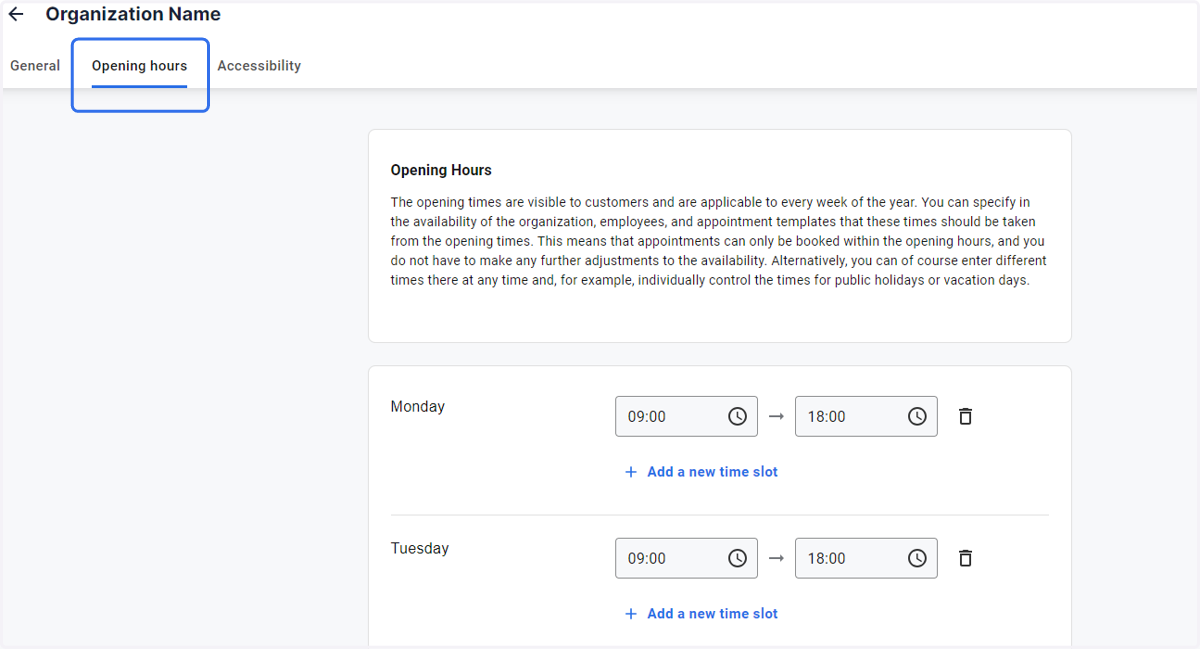1200x649 pixels.
Task: Delete the Monday time slot
Action: (965, 417)
